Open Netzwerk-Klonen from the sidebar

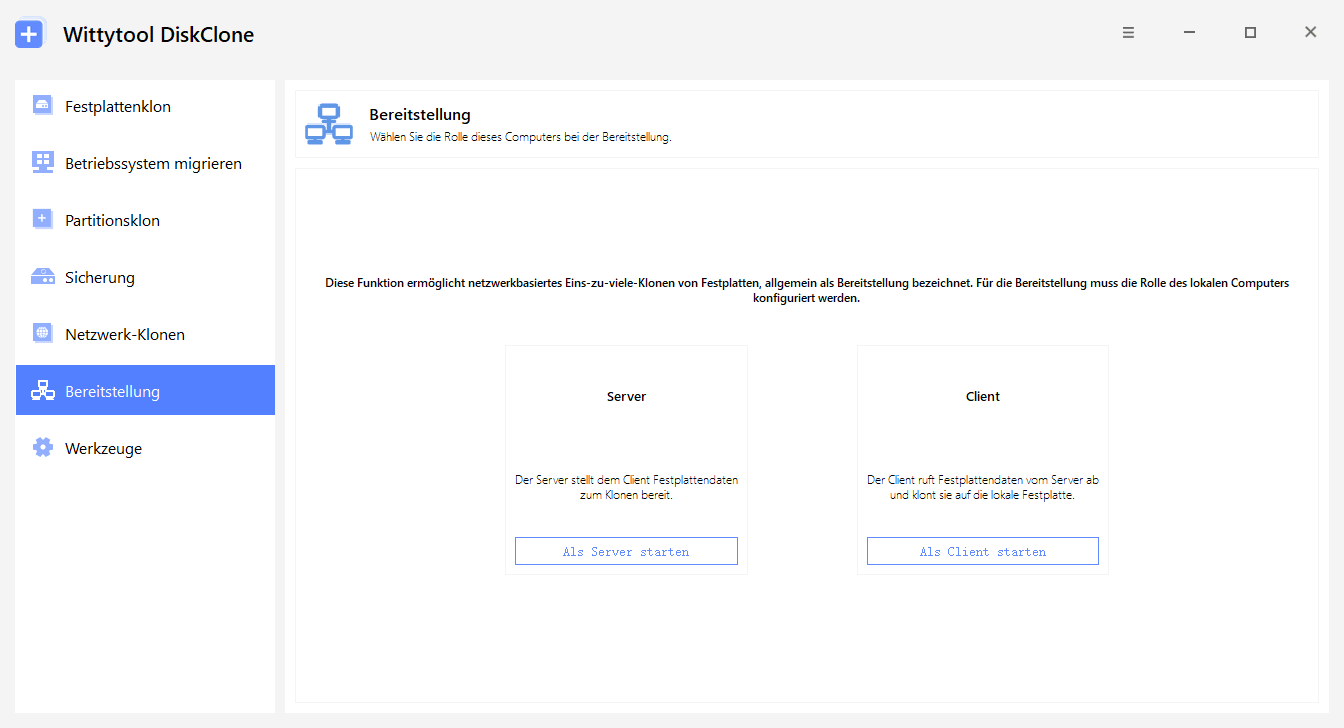tap(145, 335)
